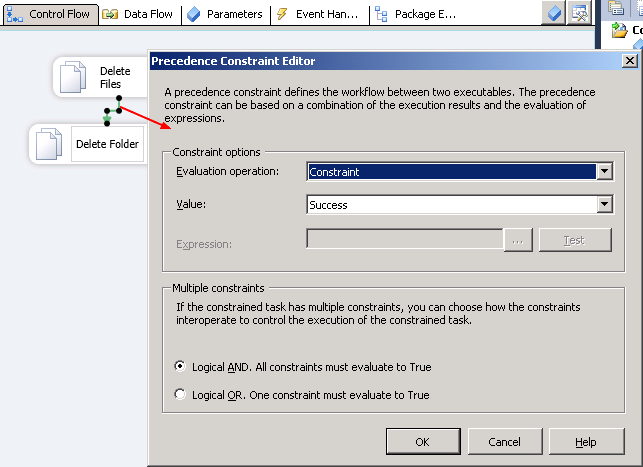The image size is (643, 467).
Task: Click the OK button
Action: (423, 442)
